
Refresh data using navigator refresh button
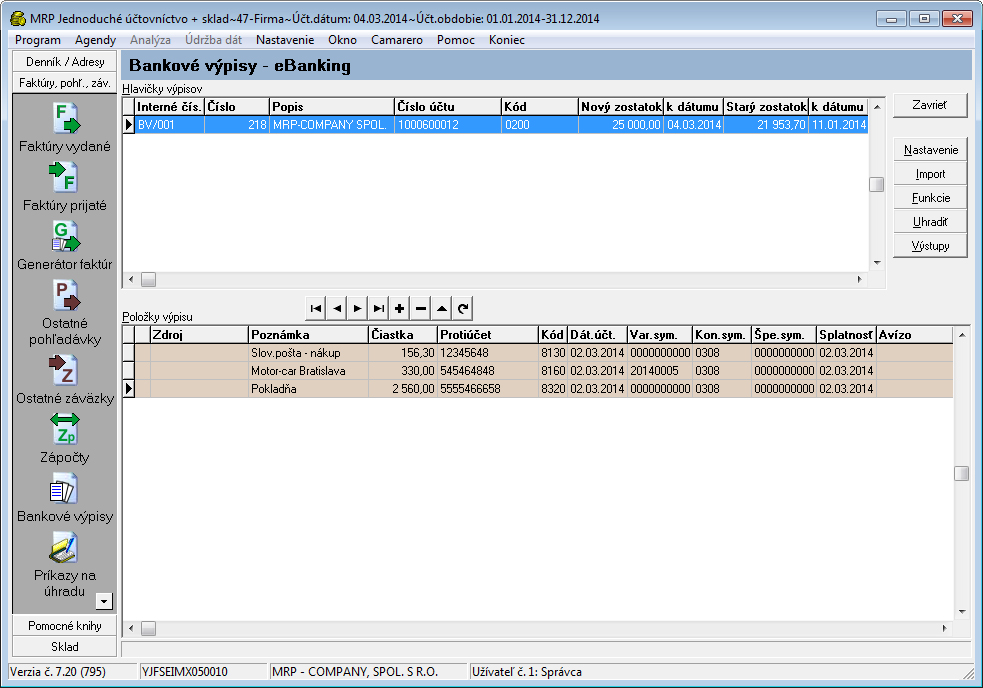[463, 309]
